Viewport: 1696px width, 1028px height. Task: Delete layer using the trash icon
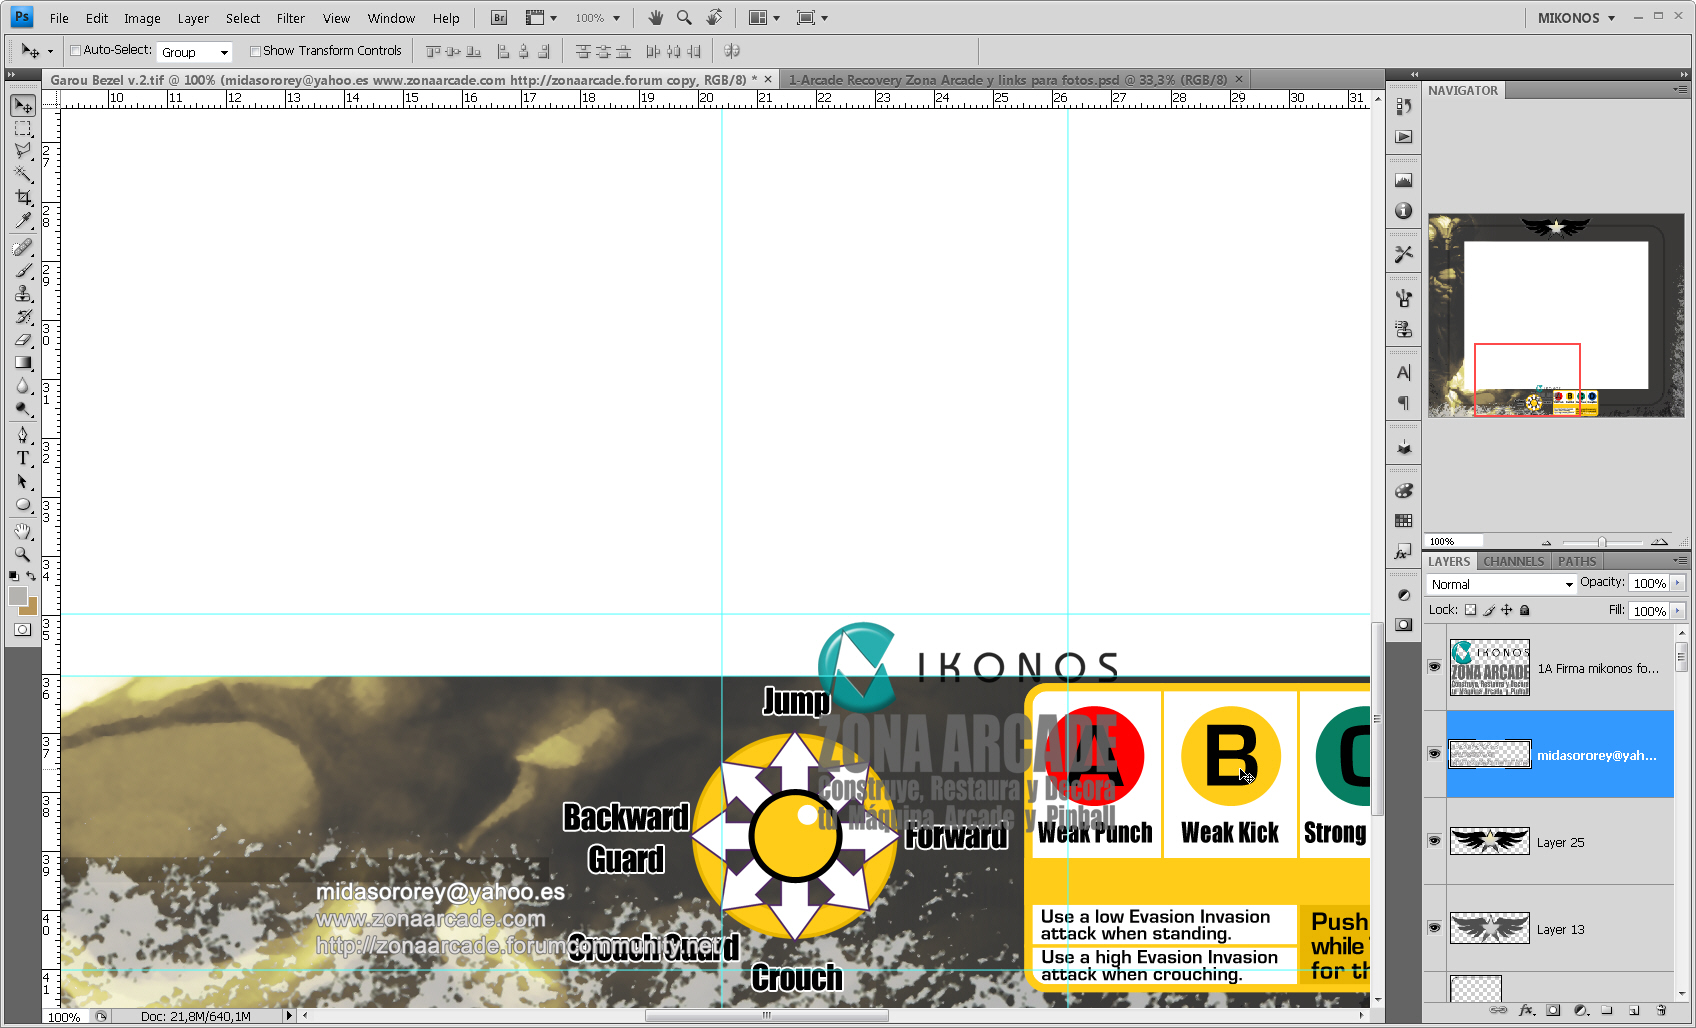1661,1010
